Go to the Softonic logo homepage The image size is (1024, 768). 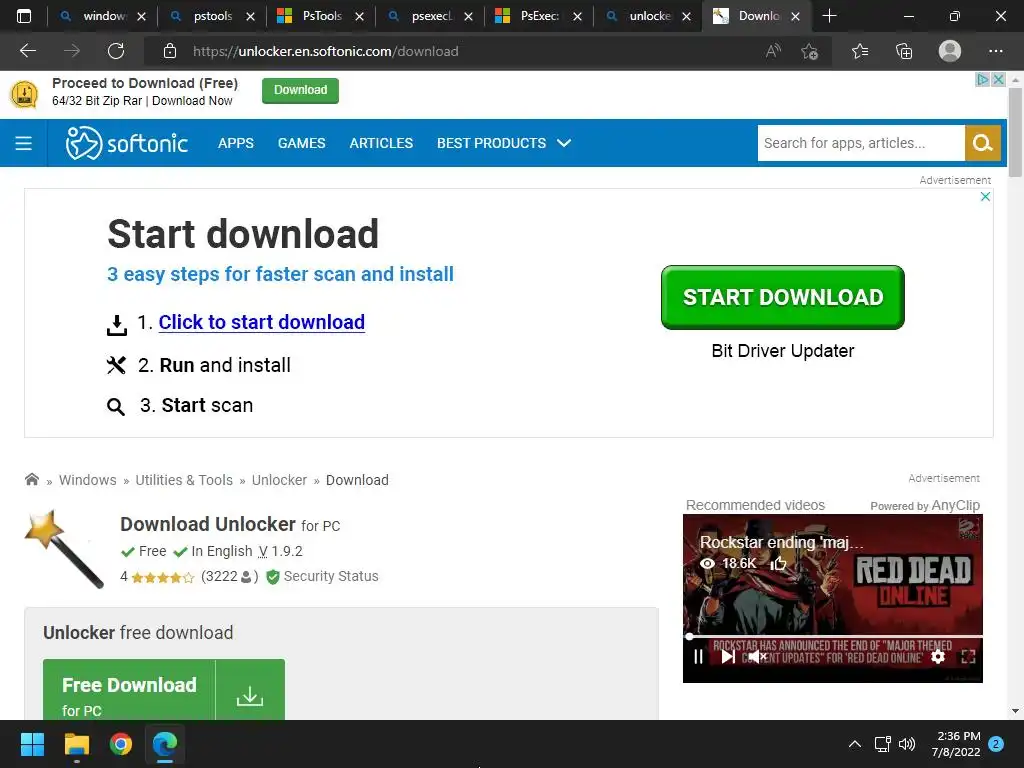[127, 143]
